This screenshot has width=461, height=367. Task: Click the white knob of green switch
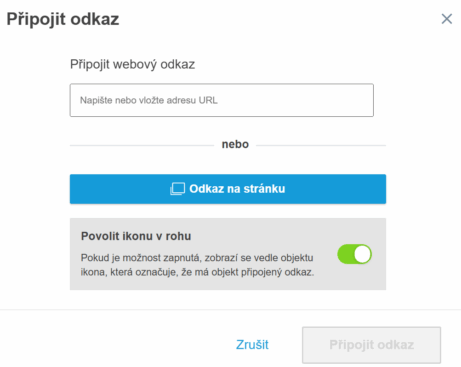[362, 254]
